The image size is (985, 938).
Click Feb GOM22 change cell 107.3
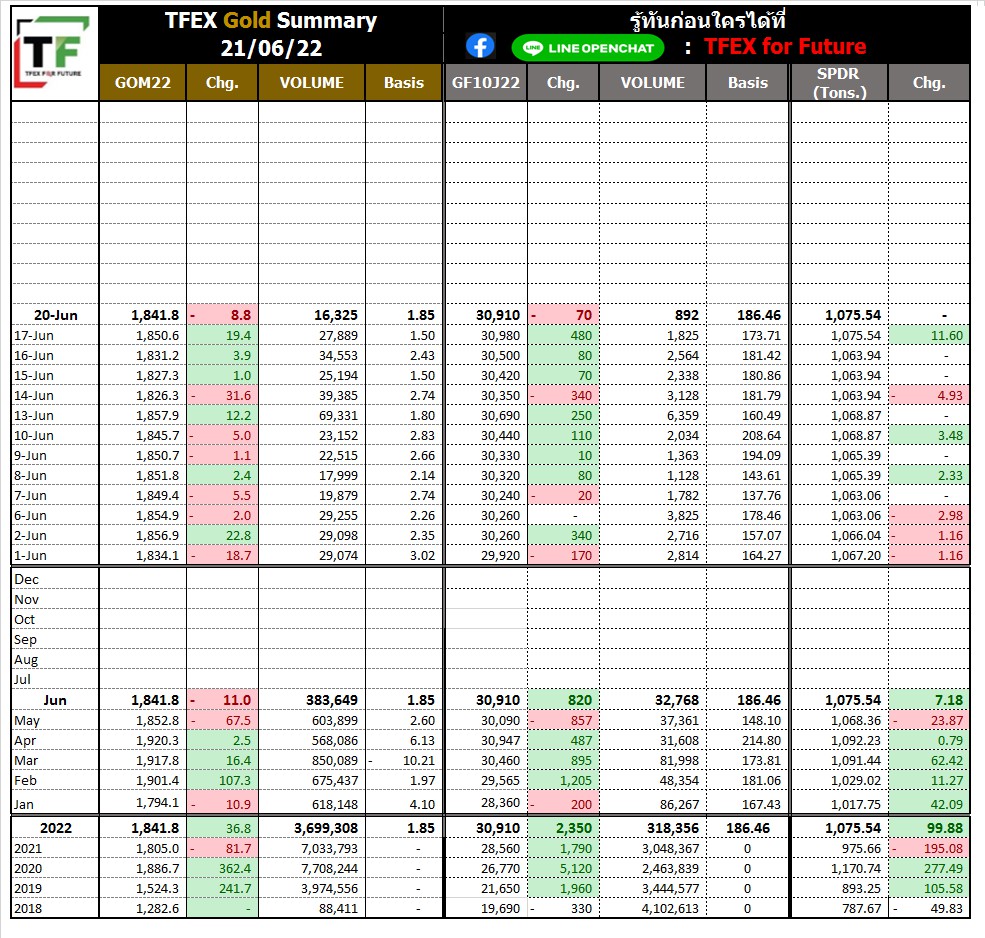pos(222,780)
